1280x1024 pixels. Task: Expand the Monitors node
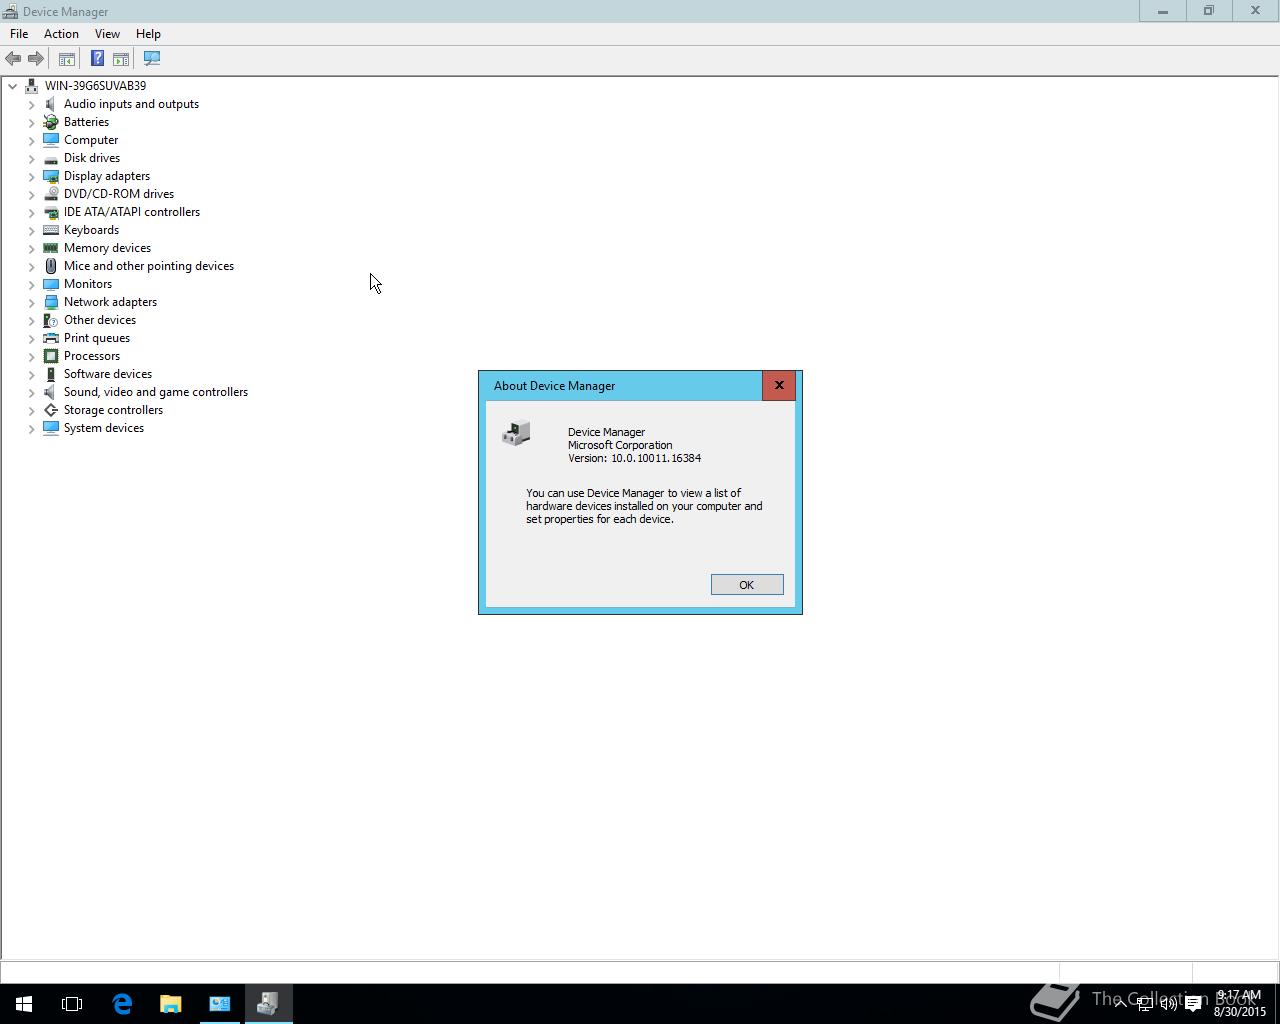[x=32, y=284]
